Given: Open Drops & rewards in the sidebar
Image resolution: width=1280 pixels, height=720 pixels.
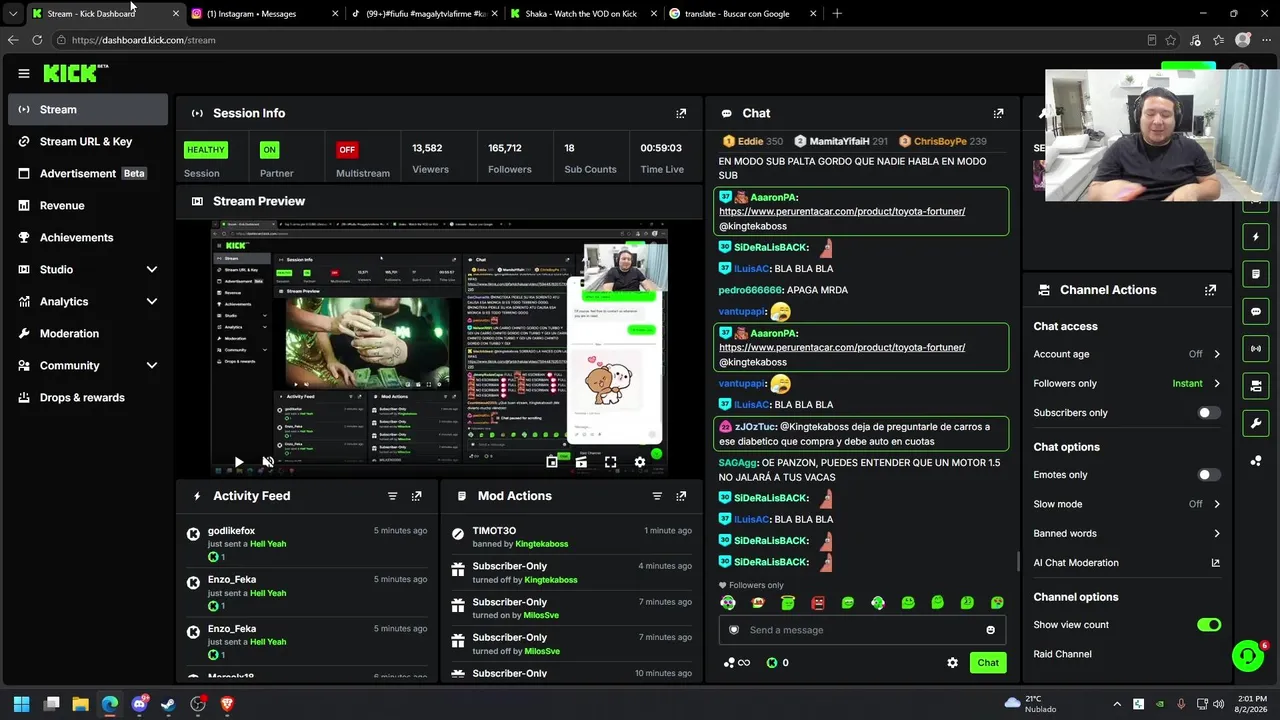Looking at the screenshot, I should click(x=88, y=398).
